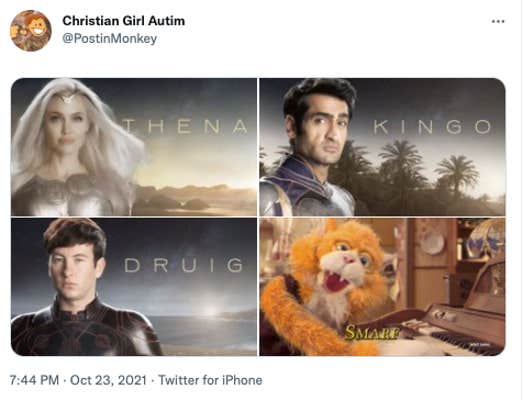Open the Kingo poster image

tap(382, 147)
